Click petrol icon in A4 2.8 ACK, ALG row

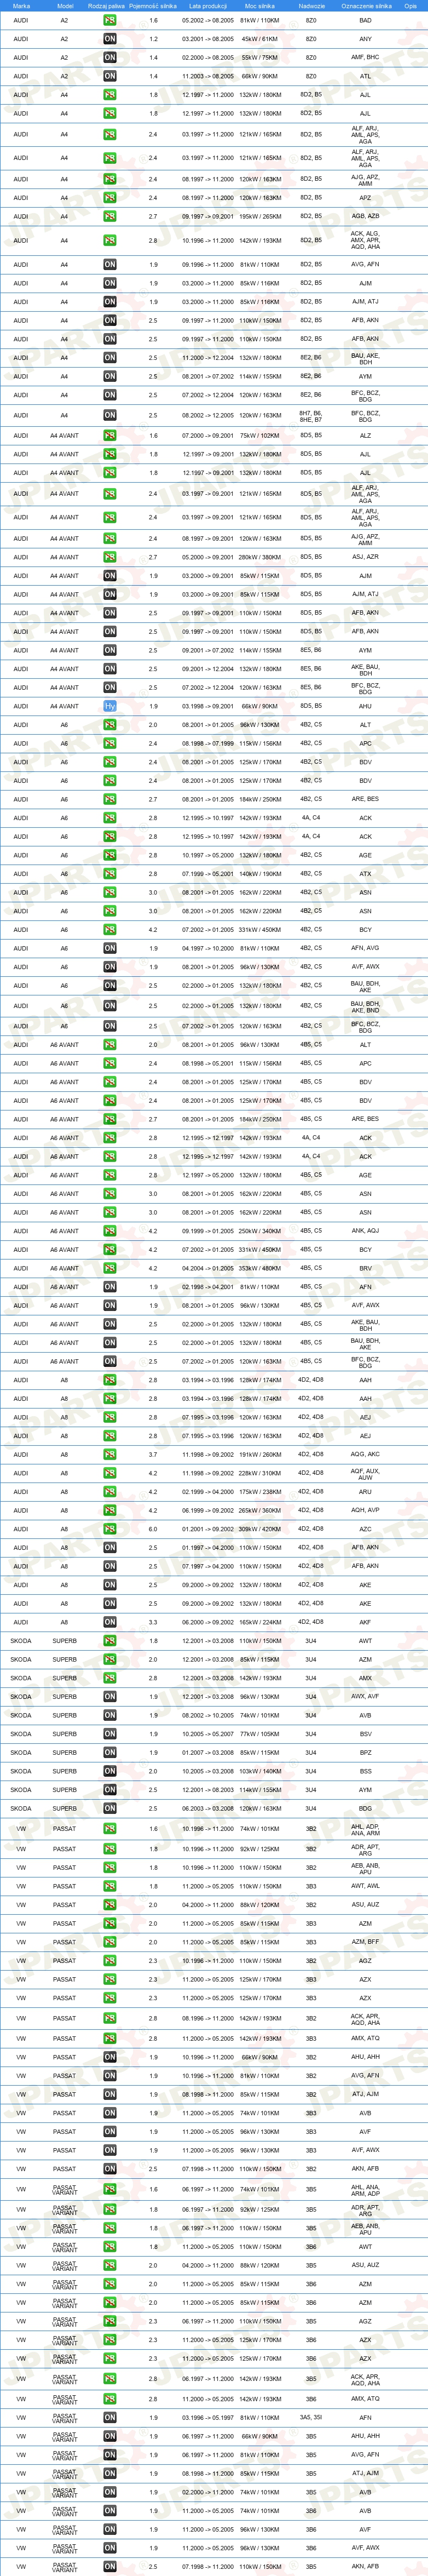(x=110, y=241)
